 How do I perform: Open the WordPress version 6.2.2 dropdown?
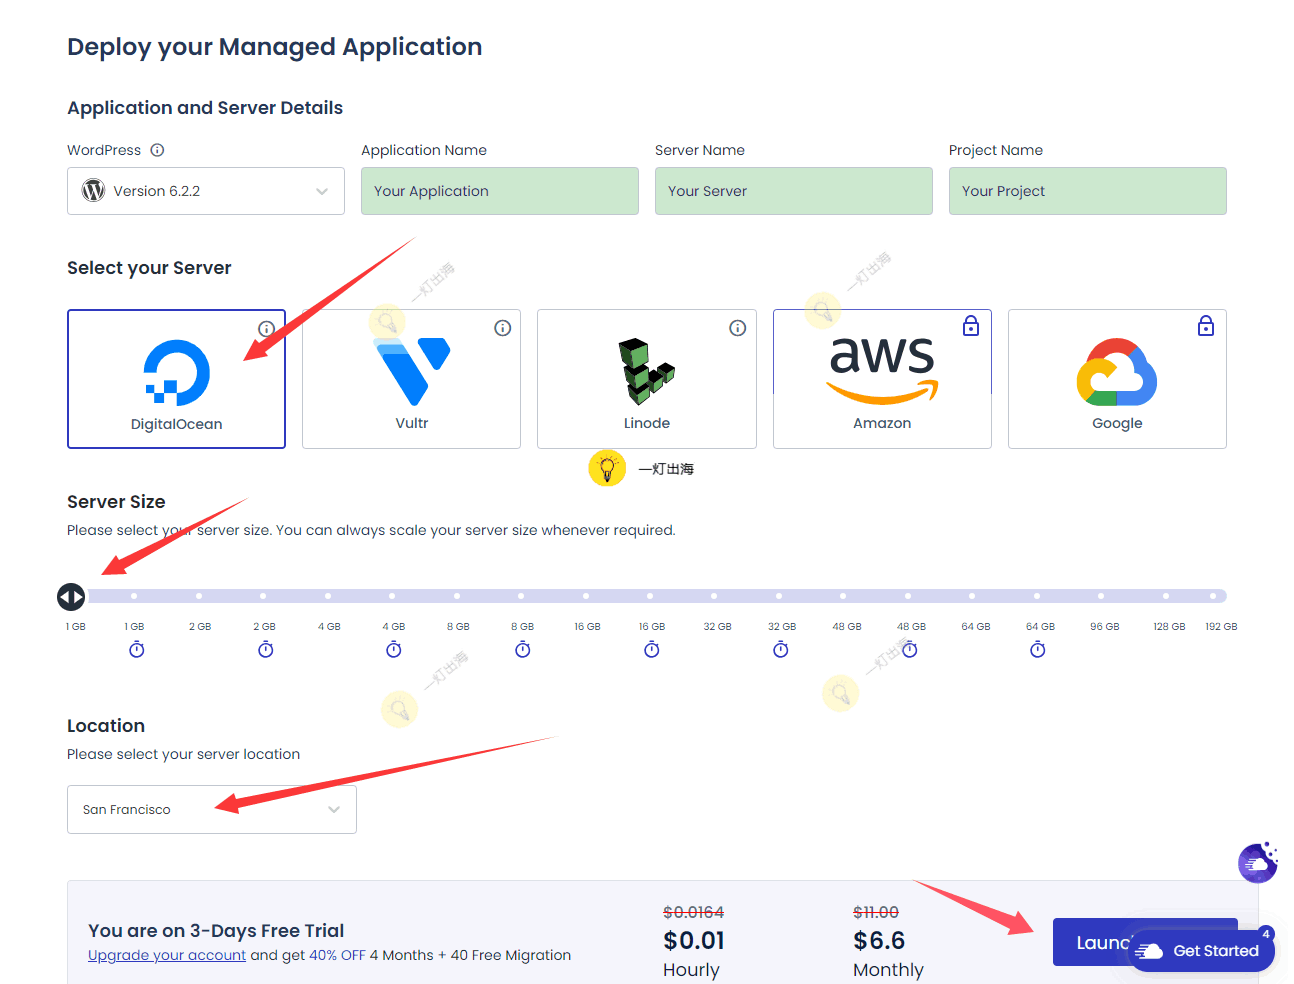[x=206, y=191]
